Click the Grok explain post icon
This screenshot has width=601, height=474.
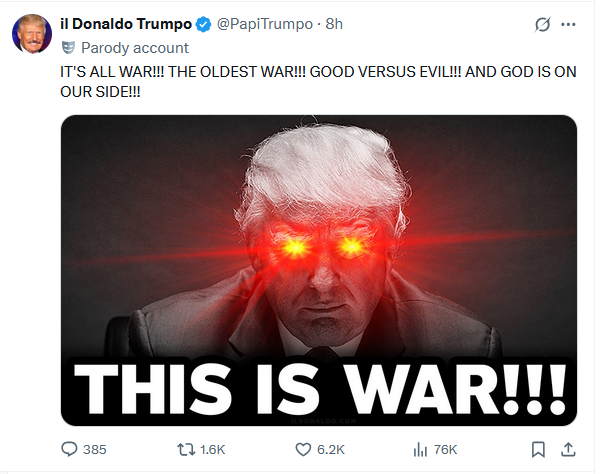(543, 24)
